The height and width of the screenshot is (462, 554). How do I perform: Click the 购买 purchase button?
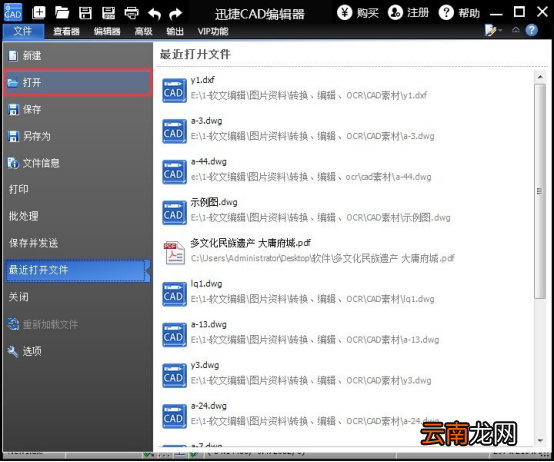click(358, 13)
